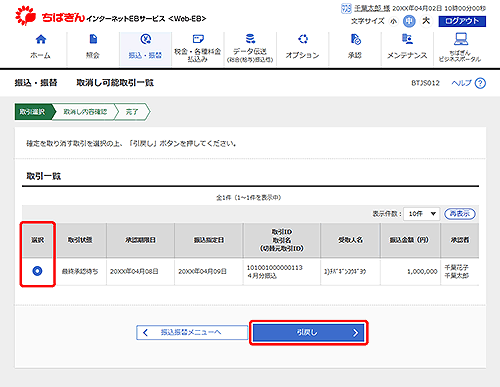Select radio button for 4月分振込 transaction
The image size is (500, 387).
pos(37,271)
